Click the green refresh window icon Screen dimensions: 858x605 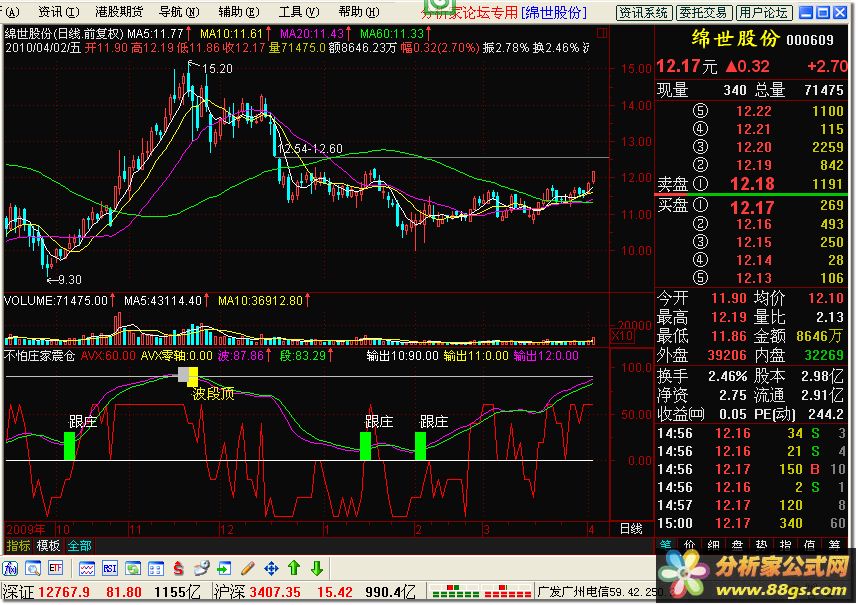[x=133, y=568]
